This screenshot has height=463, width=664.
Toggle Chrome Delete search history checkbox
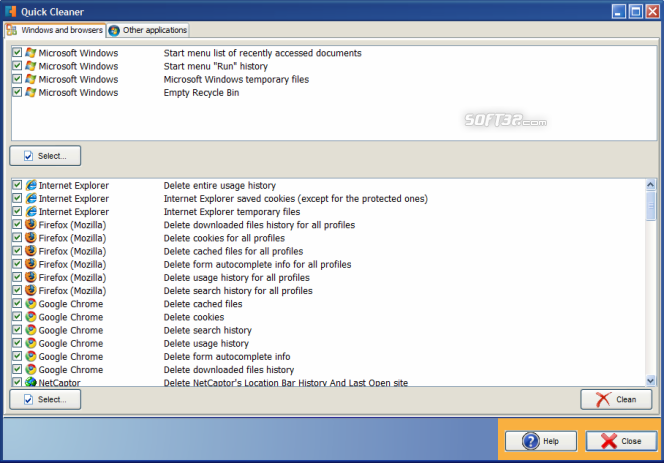[x=17, y=330]
